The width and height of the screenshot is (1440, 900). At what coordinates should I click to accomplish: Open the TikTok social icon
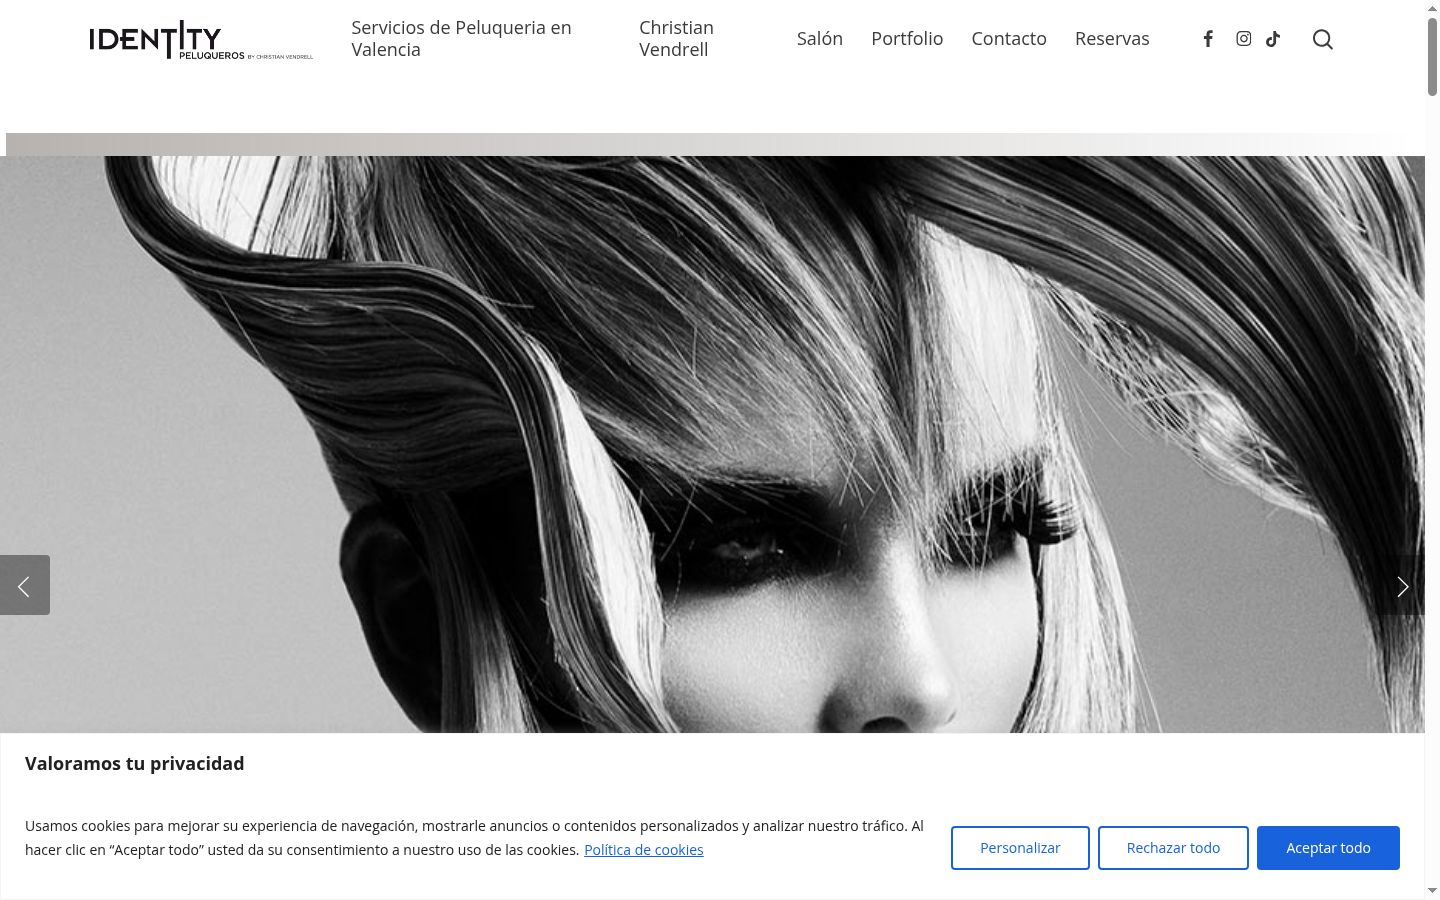(1273, 39)
